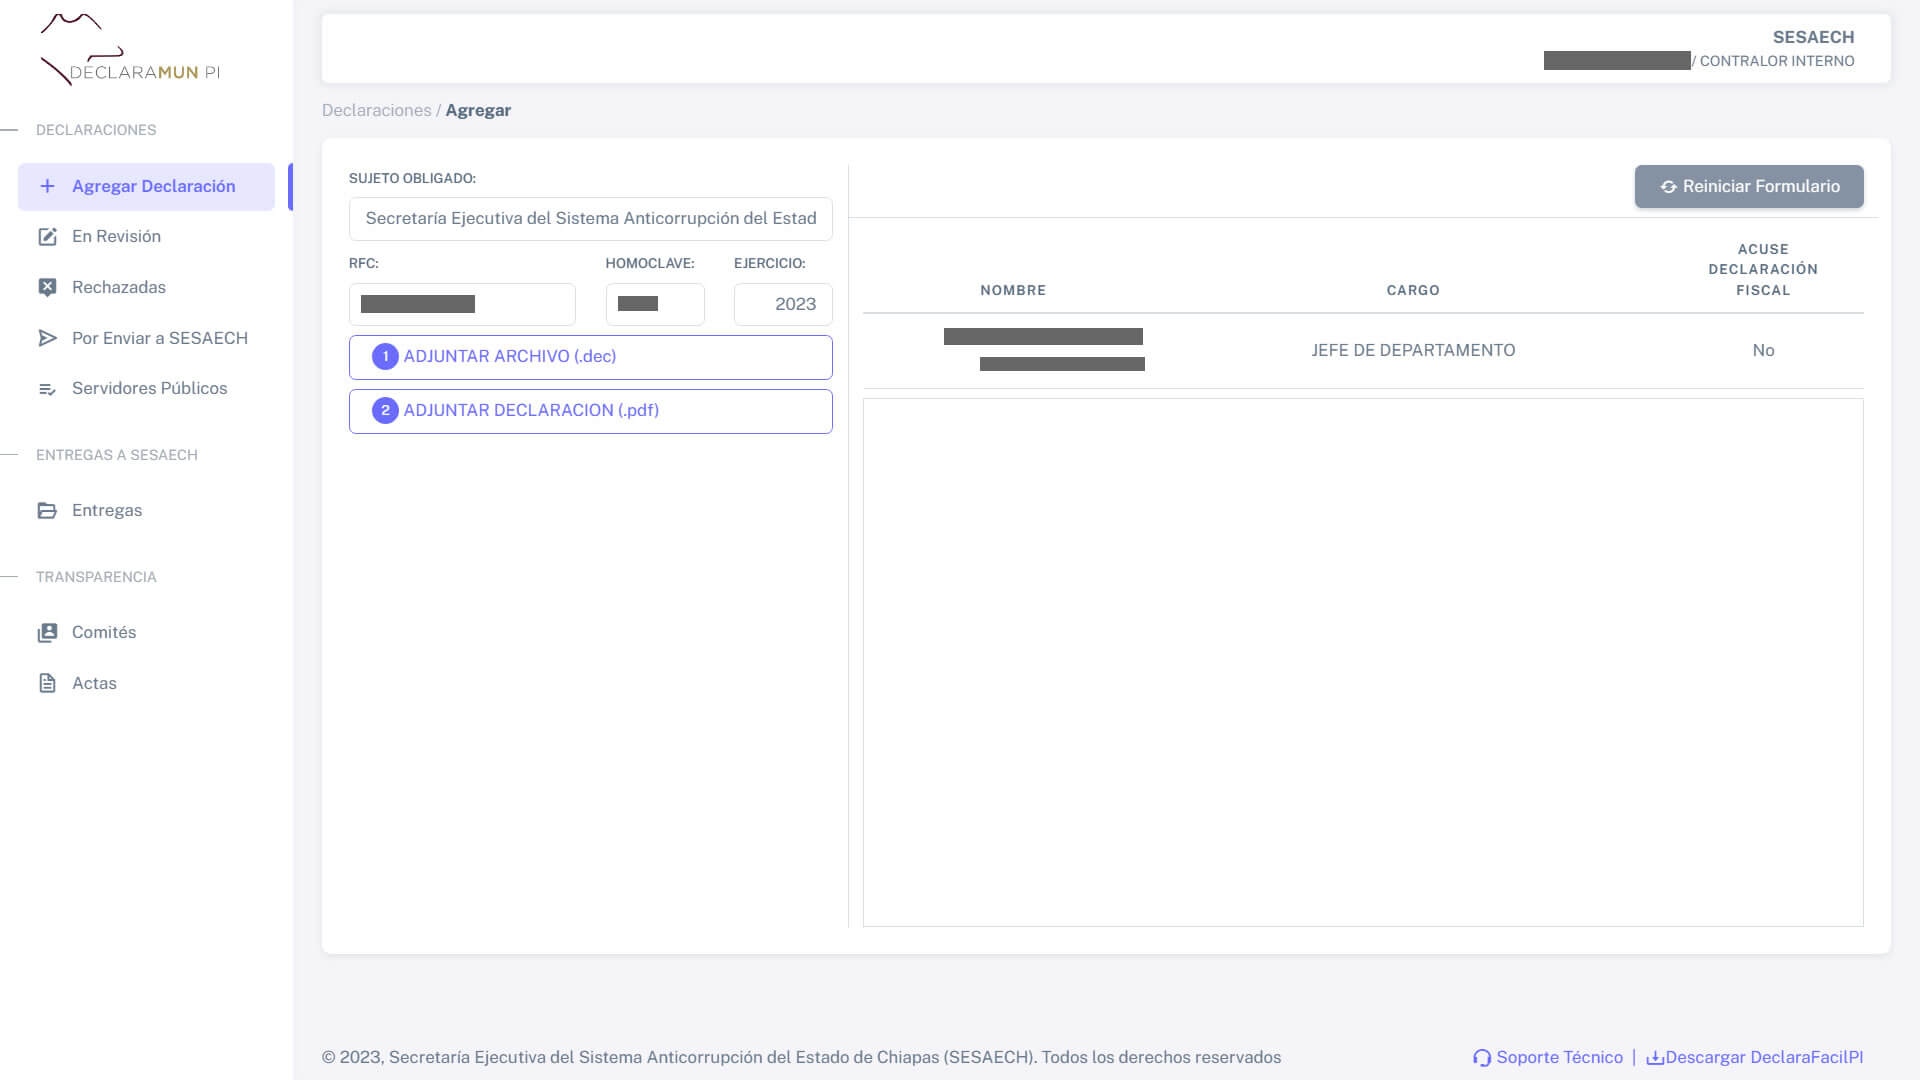The height and width of the screenshot is (1080, 1920).
Task: Click the headset icon for Soporte Técnico
Action: point(1482,1058)
